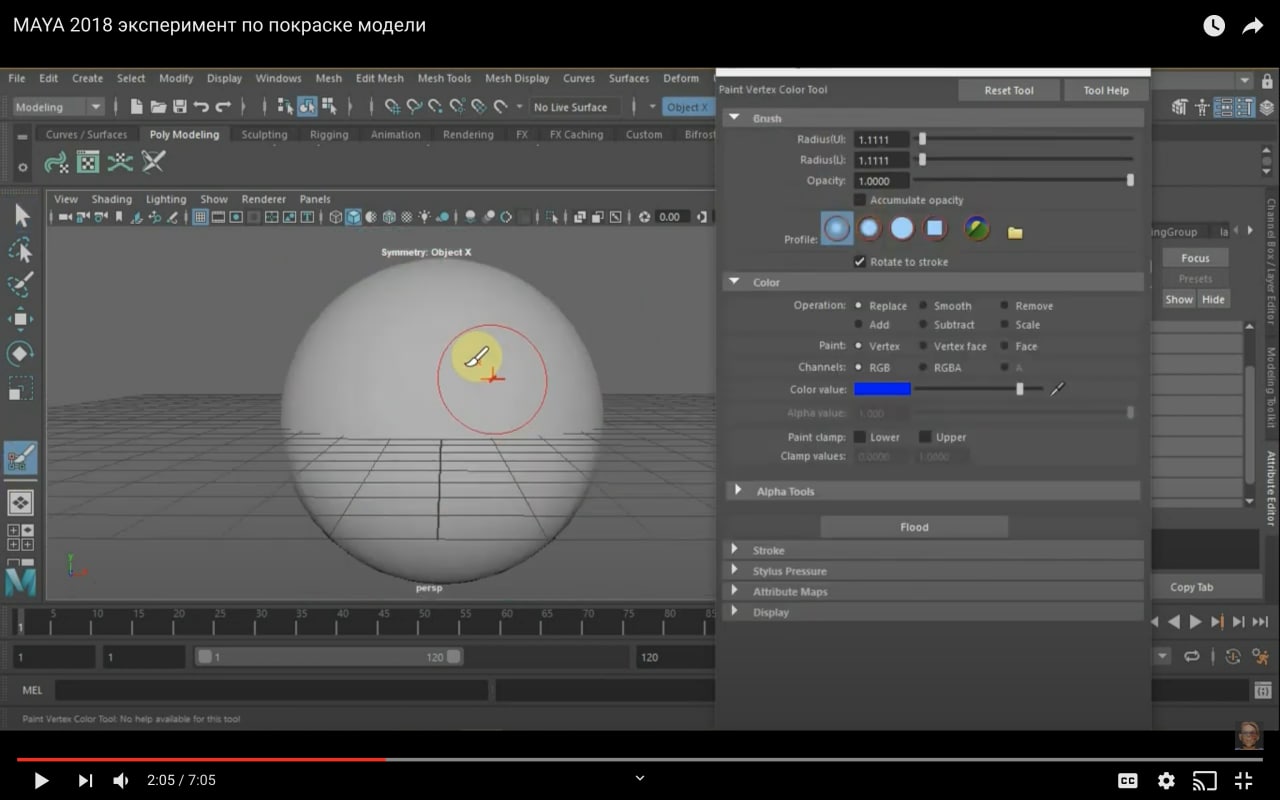Viewport: 1280px width, 800px height.
Task: Expand the Display section
Action: coord(735,611)
